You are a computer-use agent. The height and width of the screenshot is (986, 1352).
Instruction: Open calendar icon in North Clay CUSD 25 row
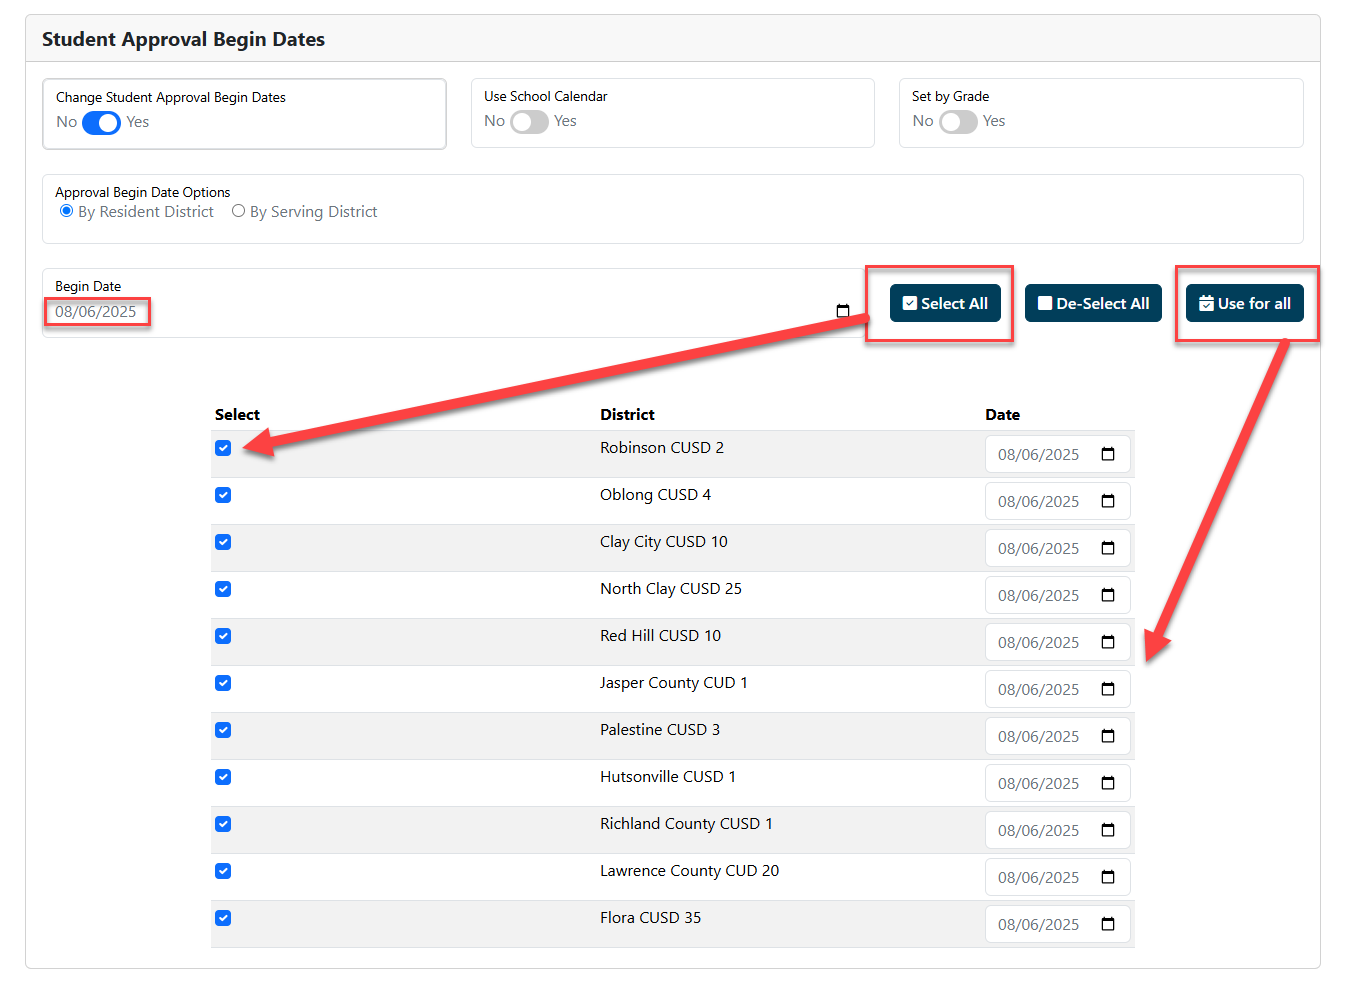pyautogui.click(x=1108, y=595)
